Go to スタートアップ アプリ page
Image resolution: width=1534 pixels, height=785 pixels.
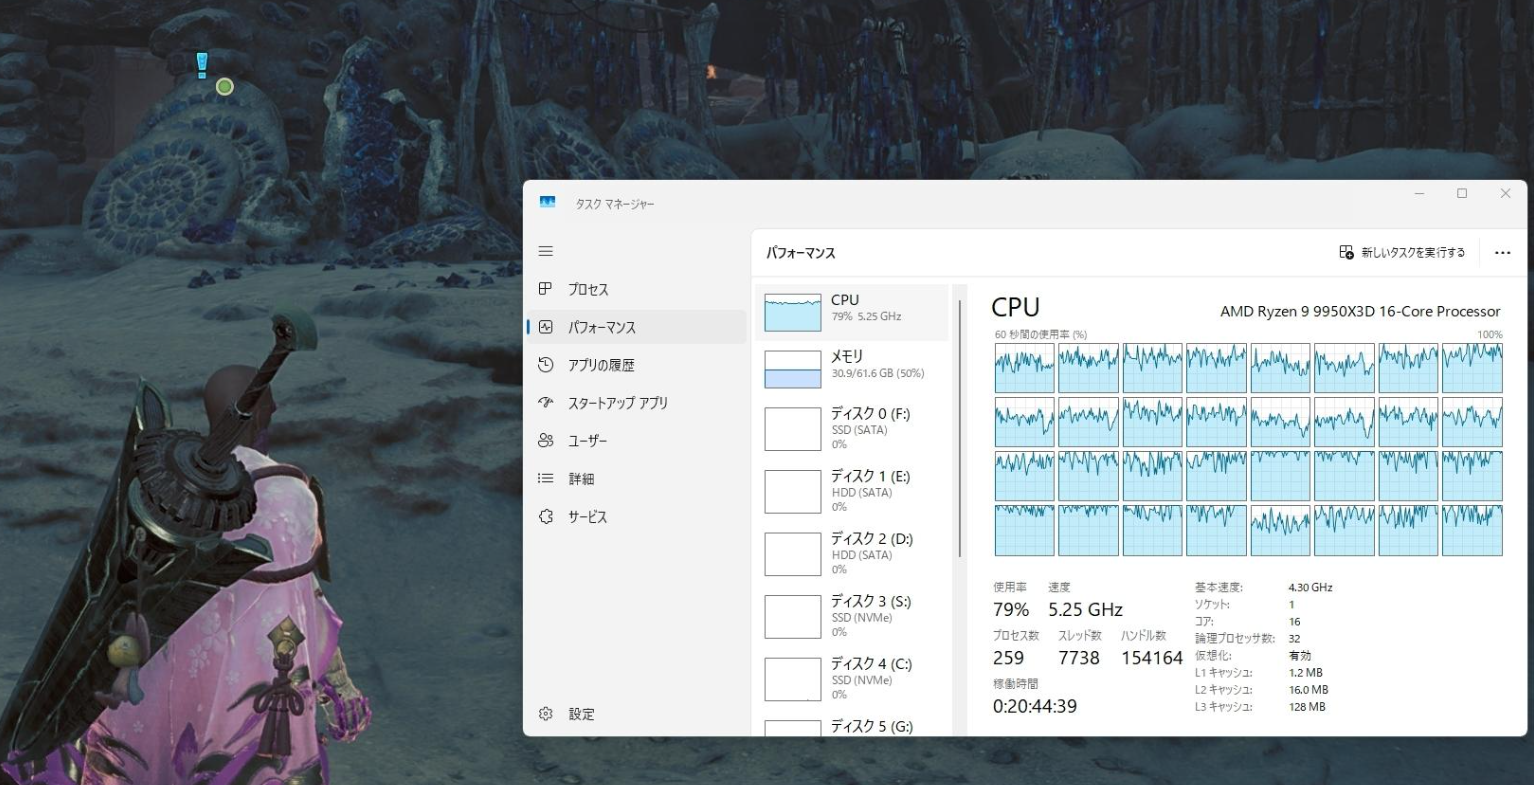637,403
